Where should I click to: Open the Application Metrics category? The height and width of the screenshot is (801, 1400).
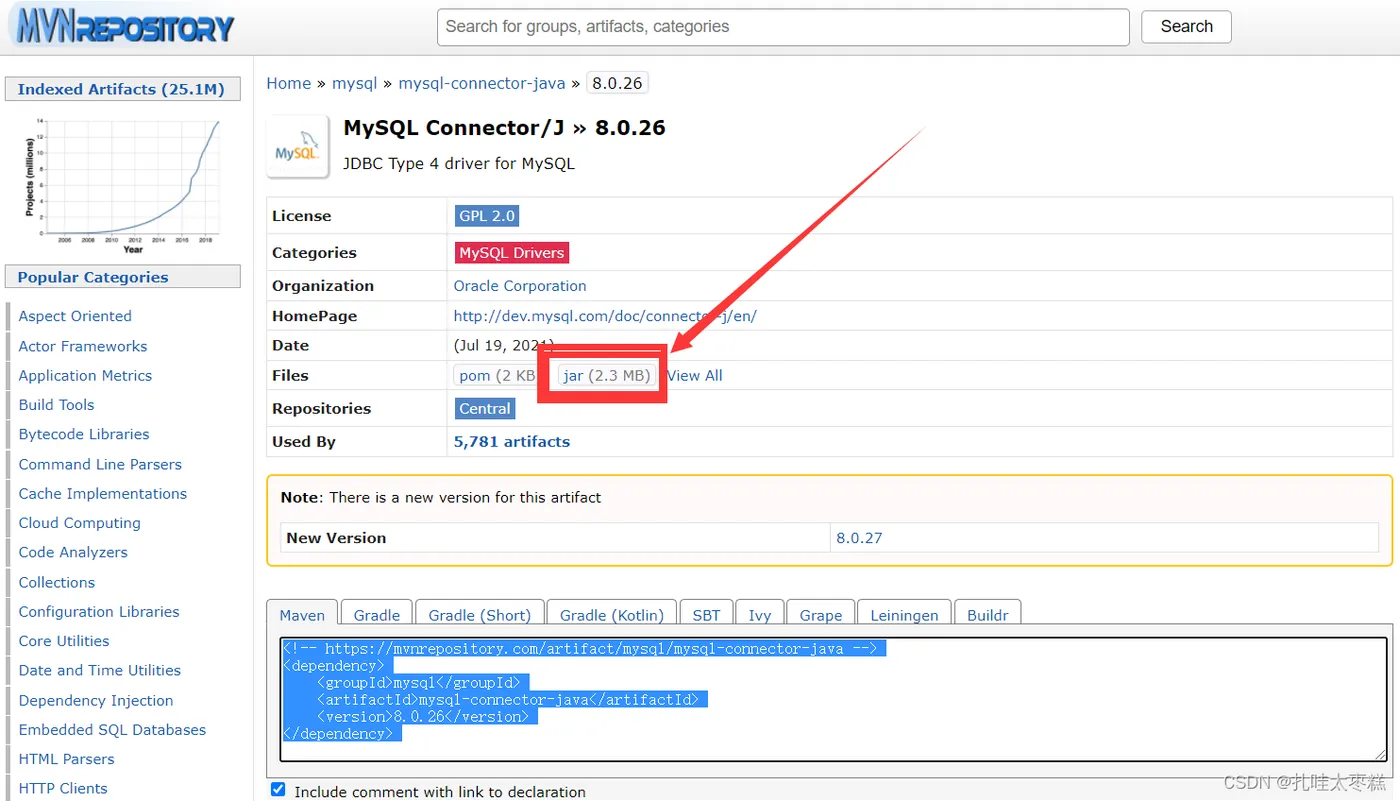pyautogui.click(x=85, y=375)
